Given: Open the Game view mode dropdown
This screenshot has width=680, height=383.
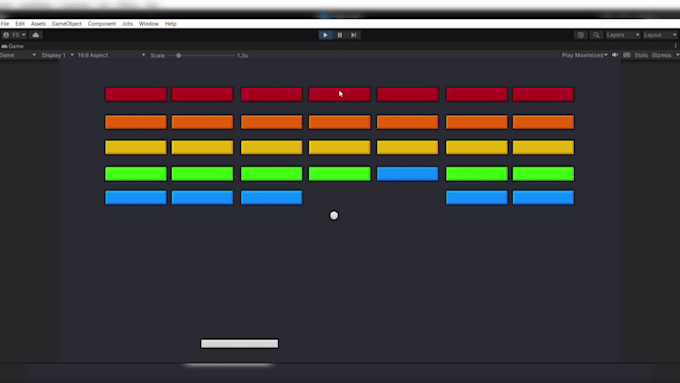Looking at the screenshot, I should pyautogui.click(x=18, y=55).
